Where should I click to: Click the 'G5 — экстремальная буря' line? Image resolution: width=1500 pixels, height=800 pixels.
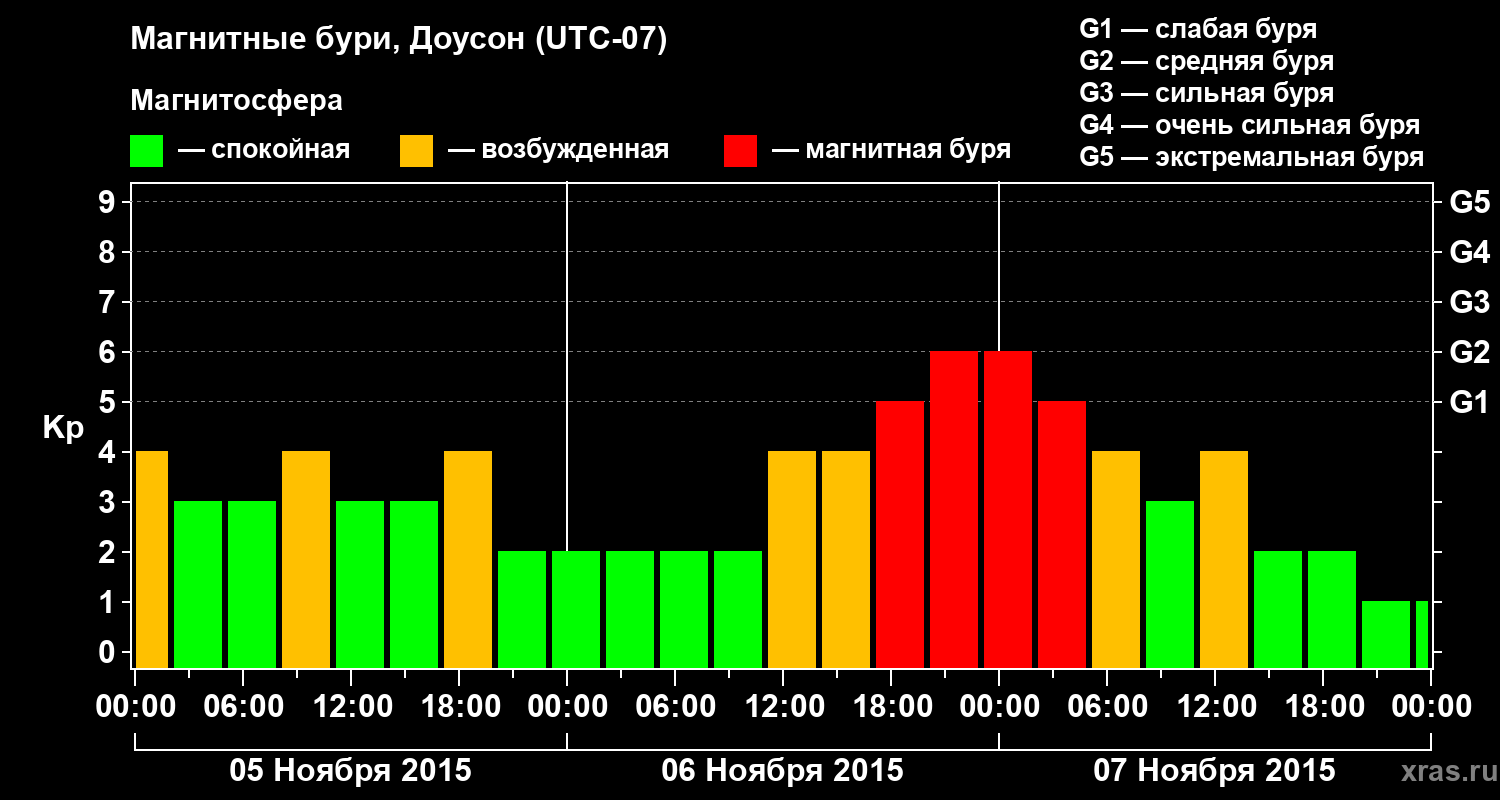point(1251,158)
